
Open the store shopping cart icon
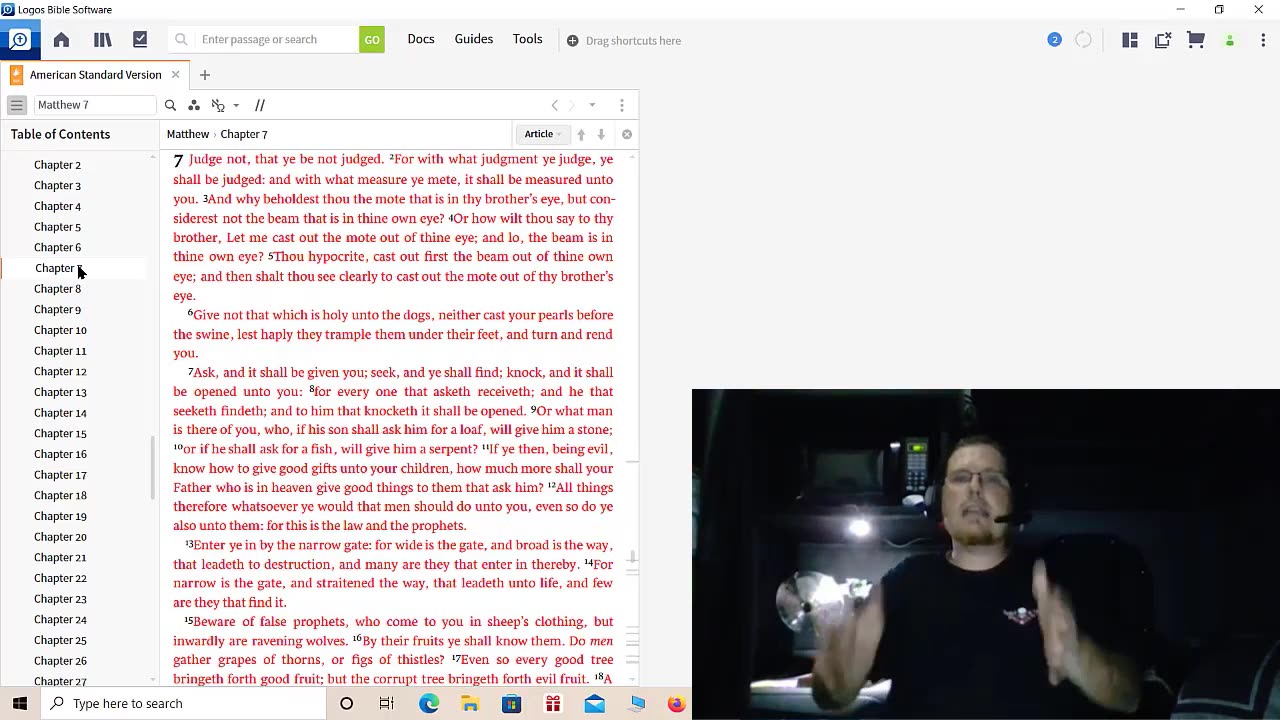point(1196,40)
